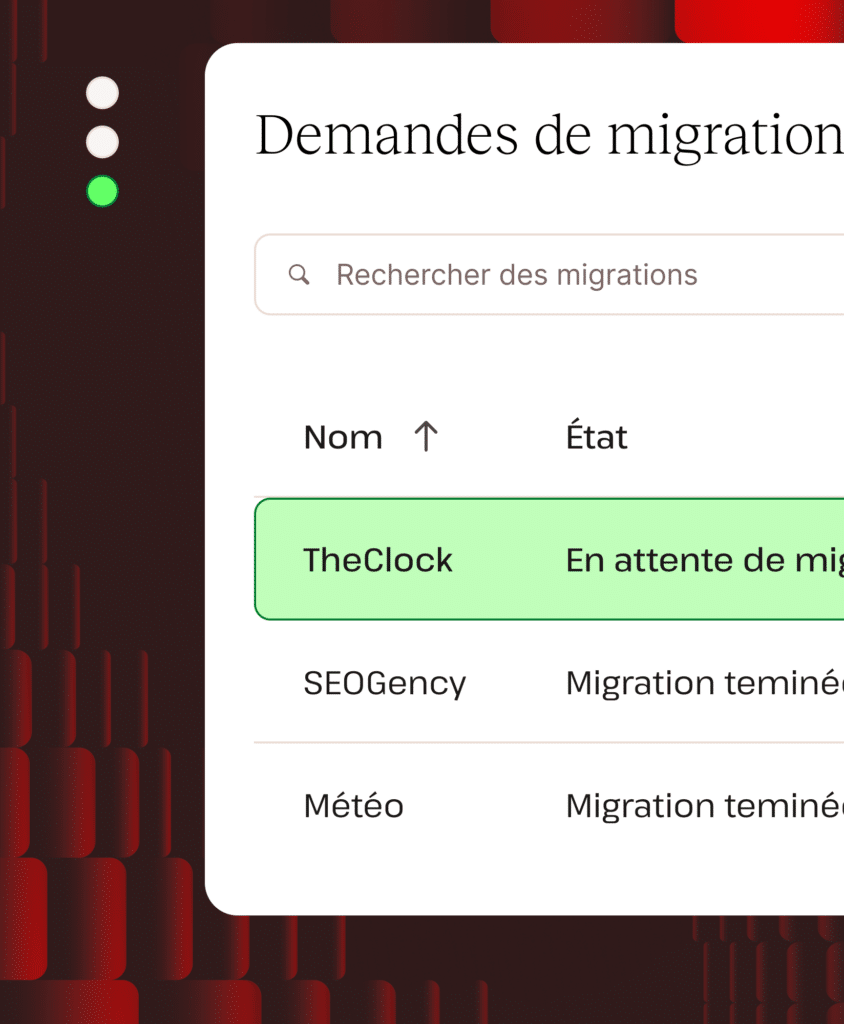Select the Météo row name
This screenshot has width=844, height=1024.
pos(354,806)
